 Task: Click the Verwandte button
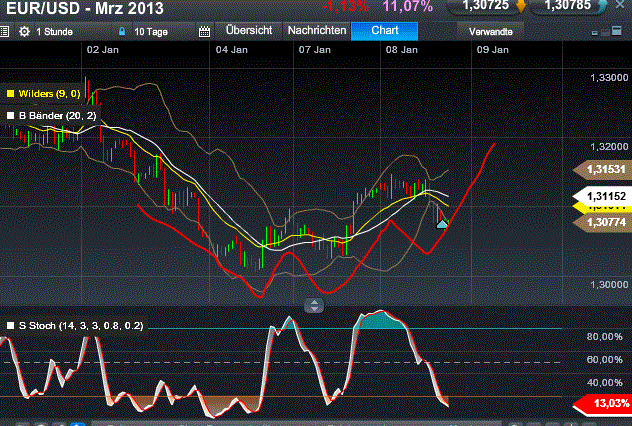490,32
